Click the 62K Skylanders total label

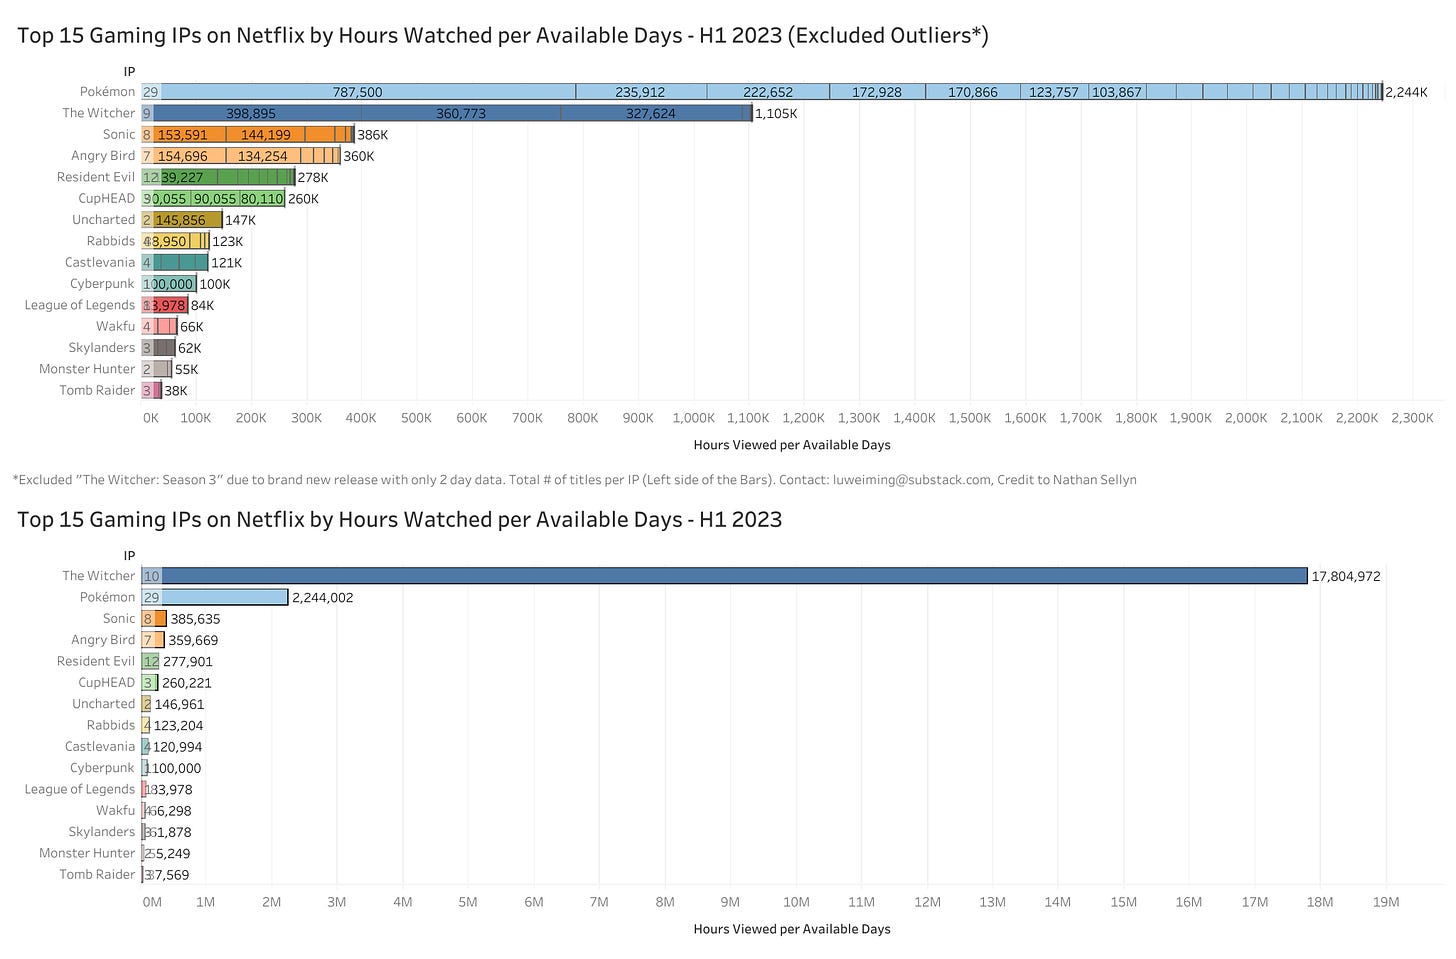tap(190, 348)
